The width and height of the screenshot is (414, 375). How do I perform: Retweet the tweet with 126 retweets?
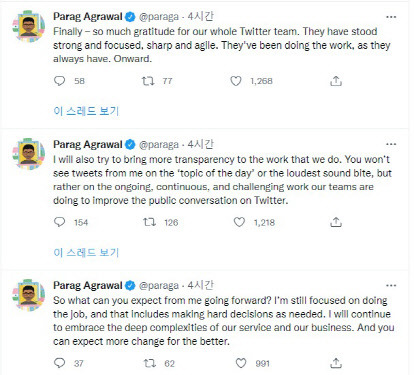(149, 222)
